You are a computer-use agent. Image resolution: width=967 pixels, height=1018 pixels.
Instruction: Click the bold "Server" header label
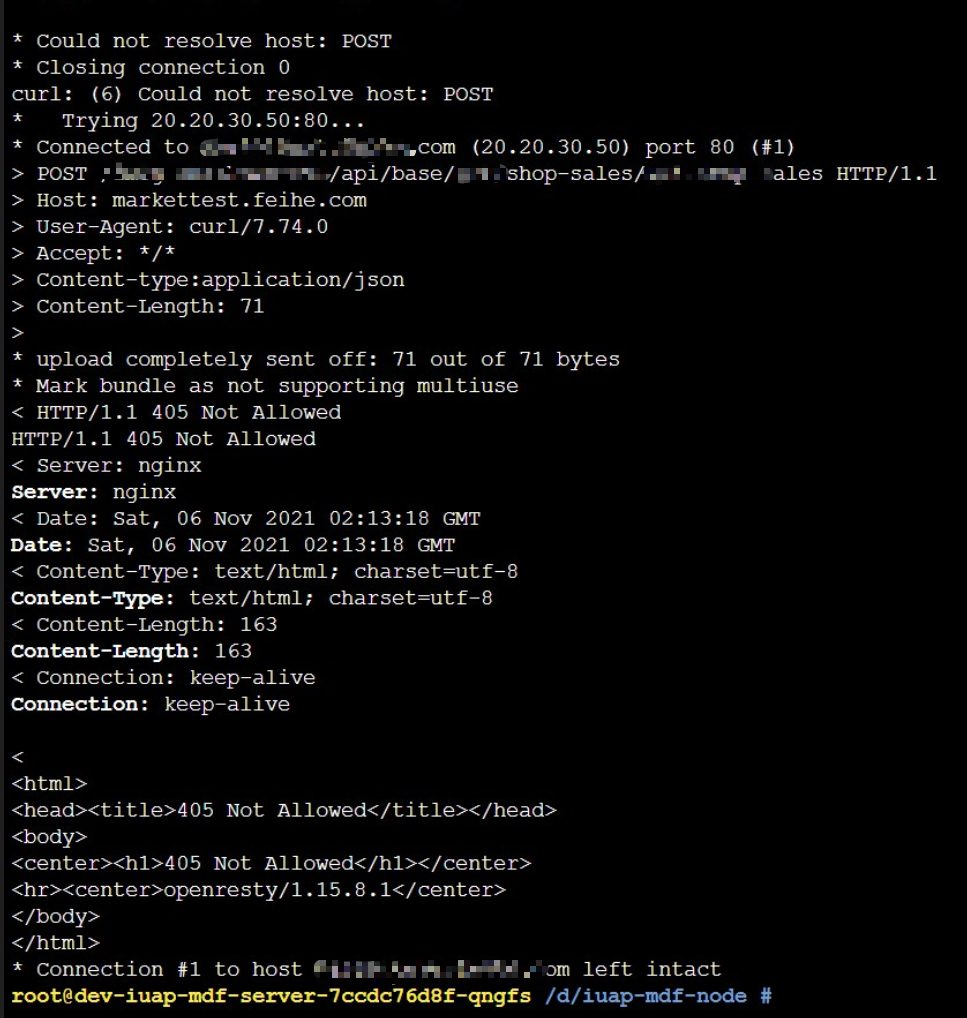[x=54, y=492]
